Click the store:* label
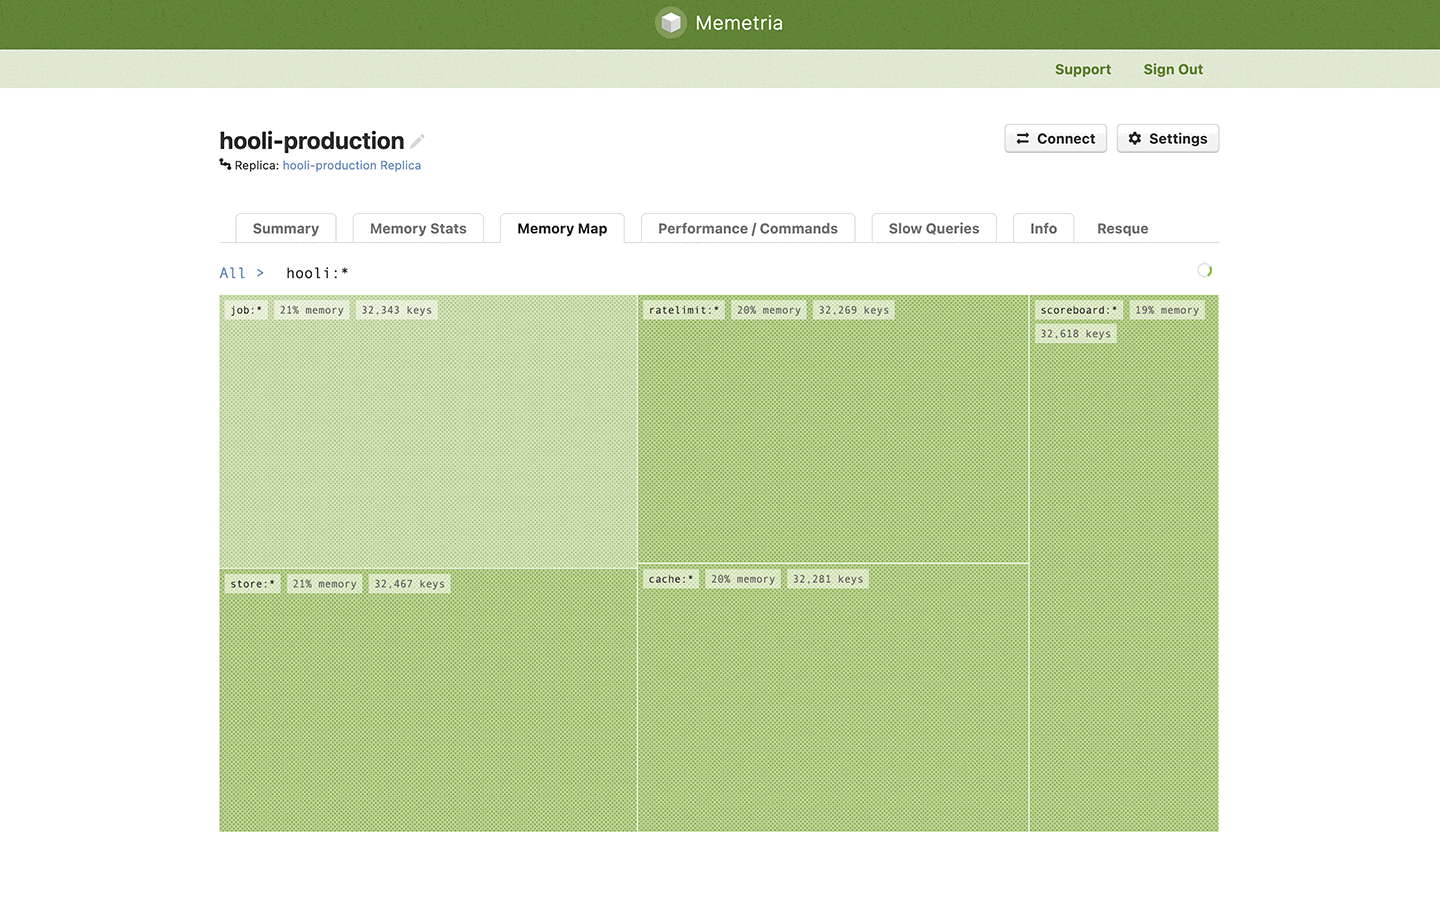 point(253,584)
